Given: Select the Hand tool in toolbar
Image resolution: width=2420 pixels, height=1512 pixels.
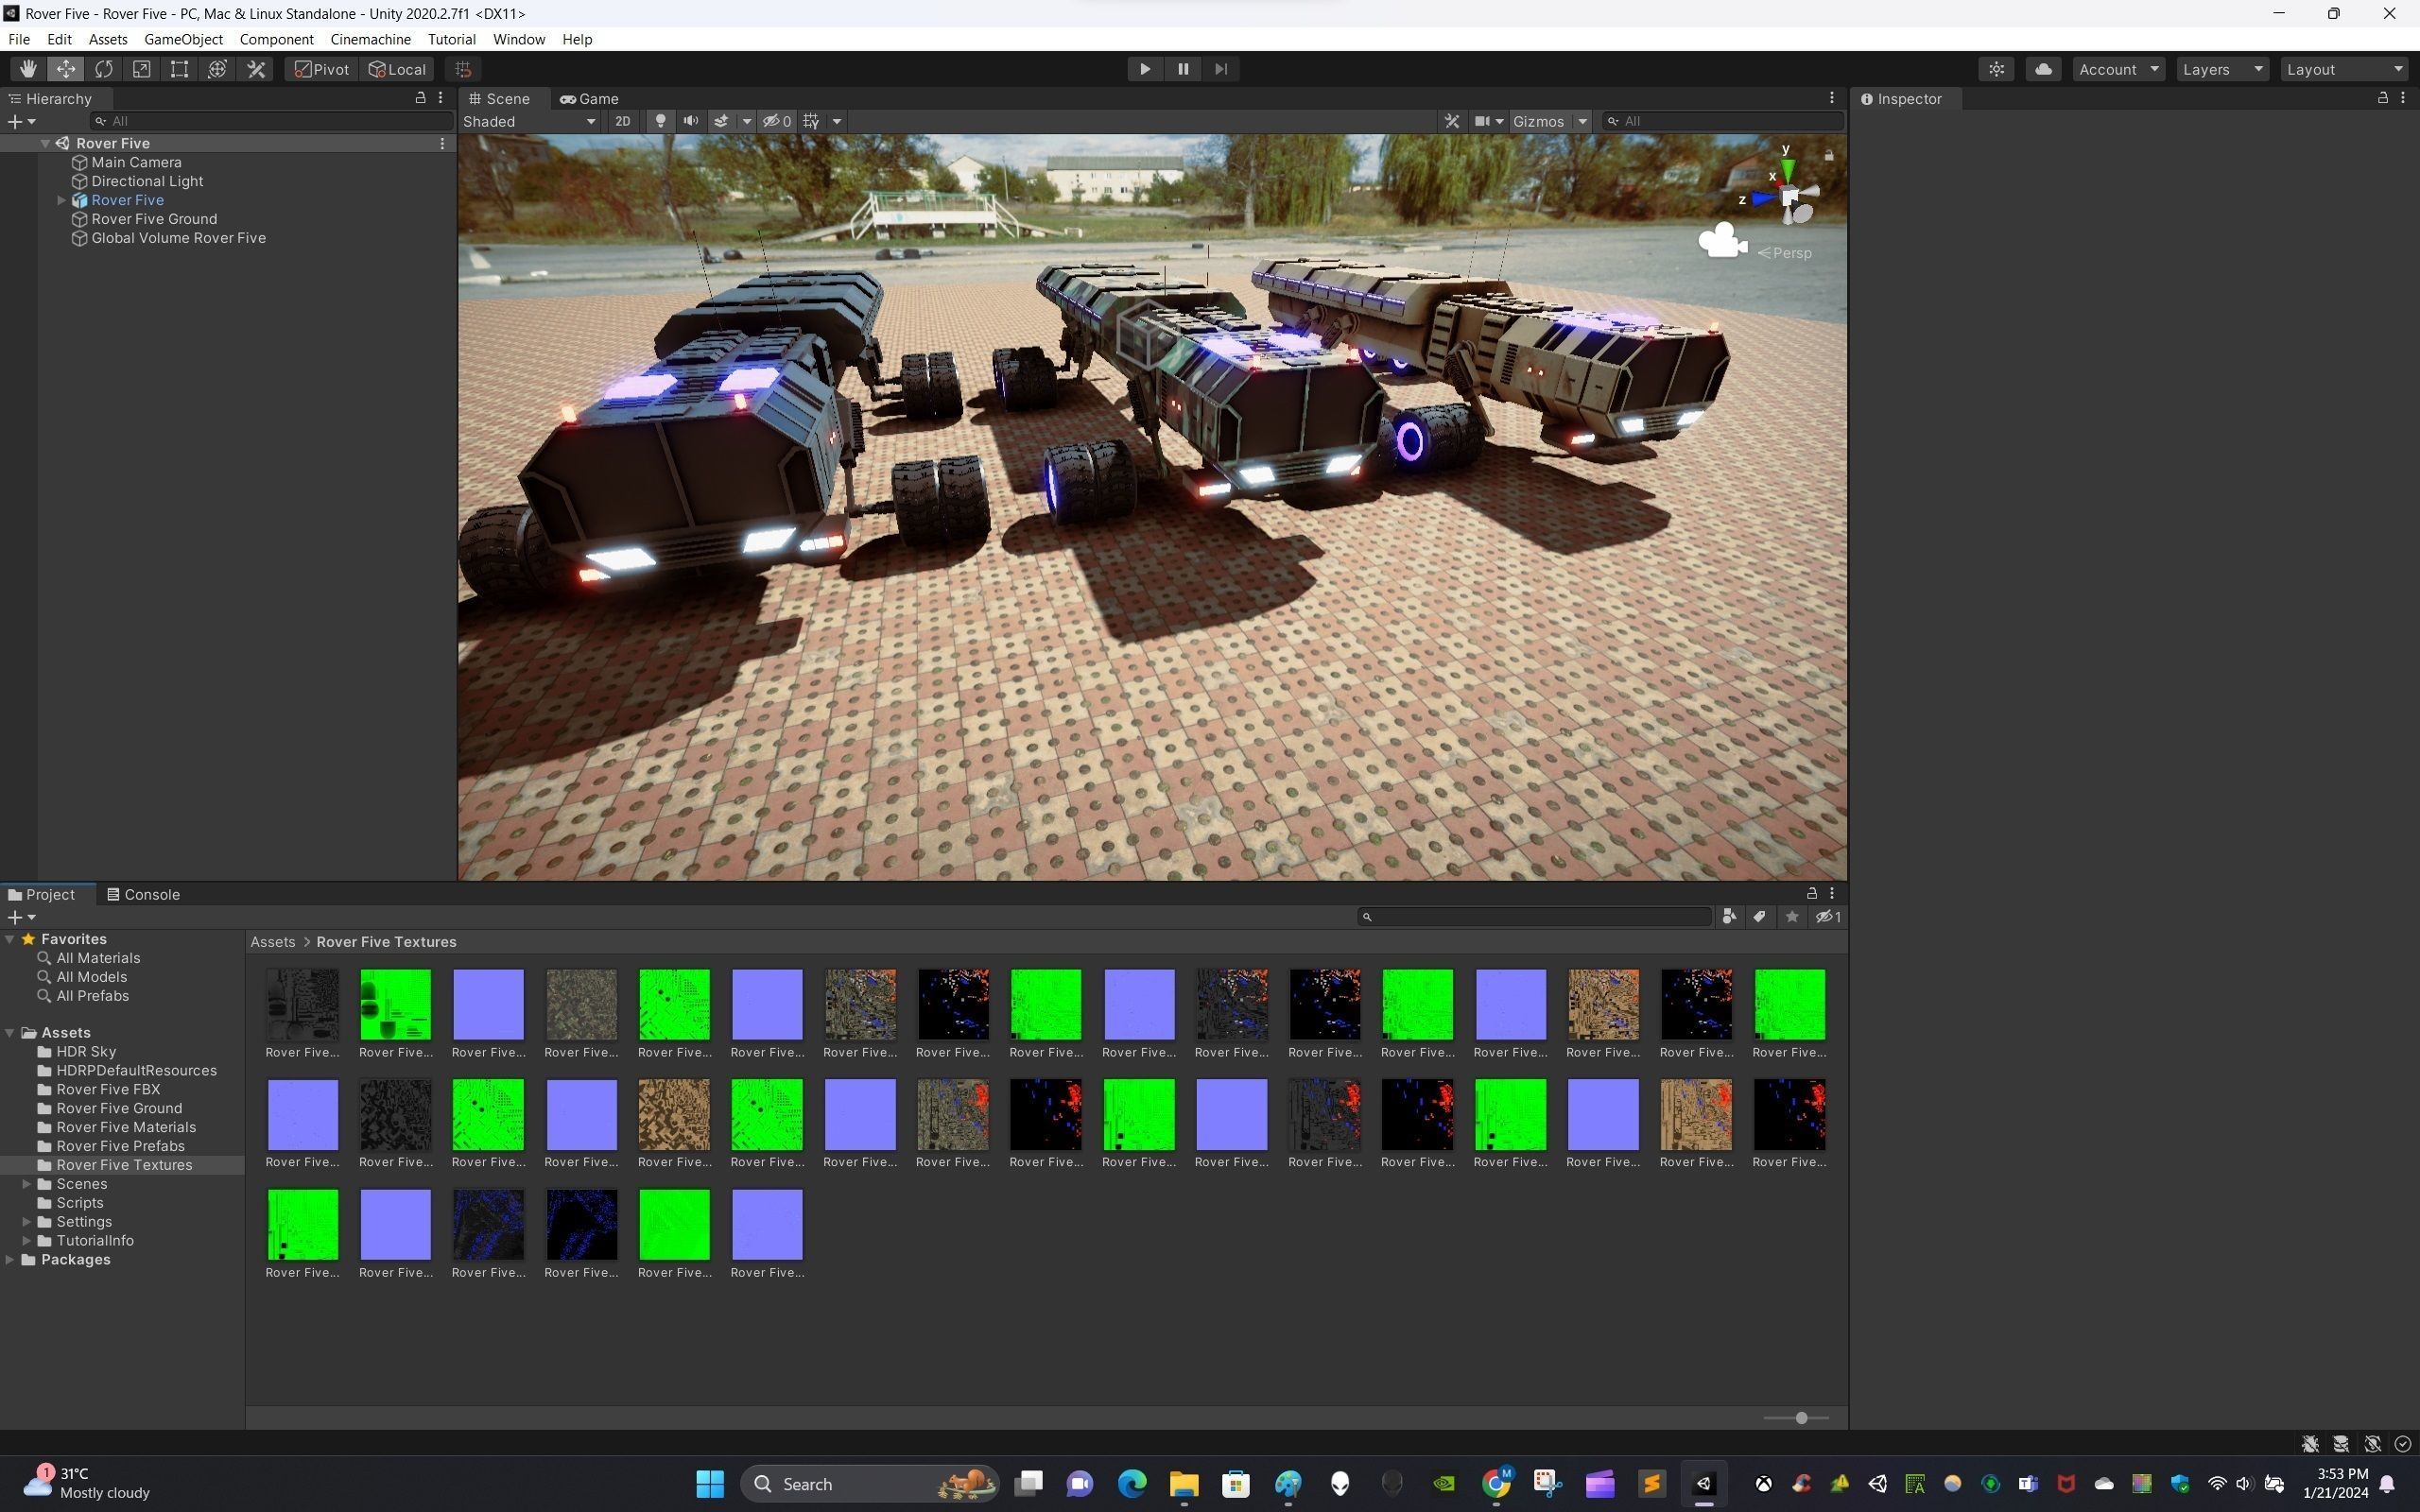Looking at the screenshot, I should coord(28,69).
